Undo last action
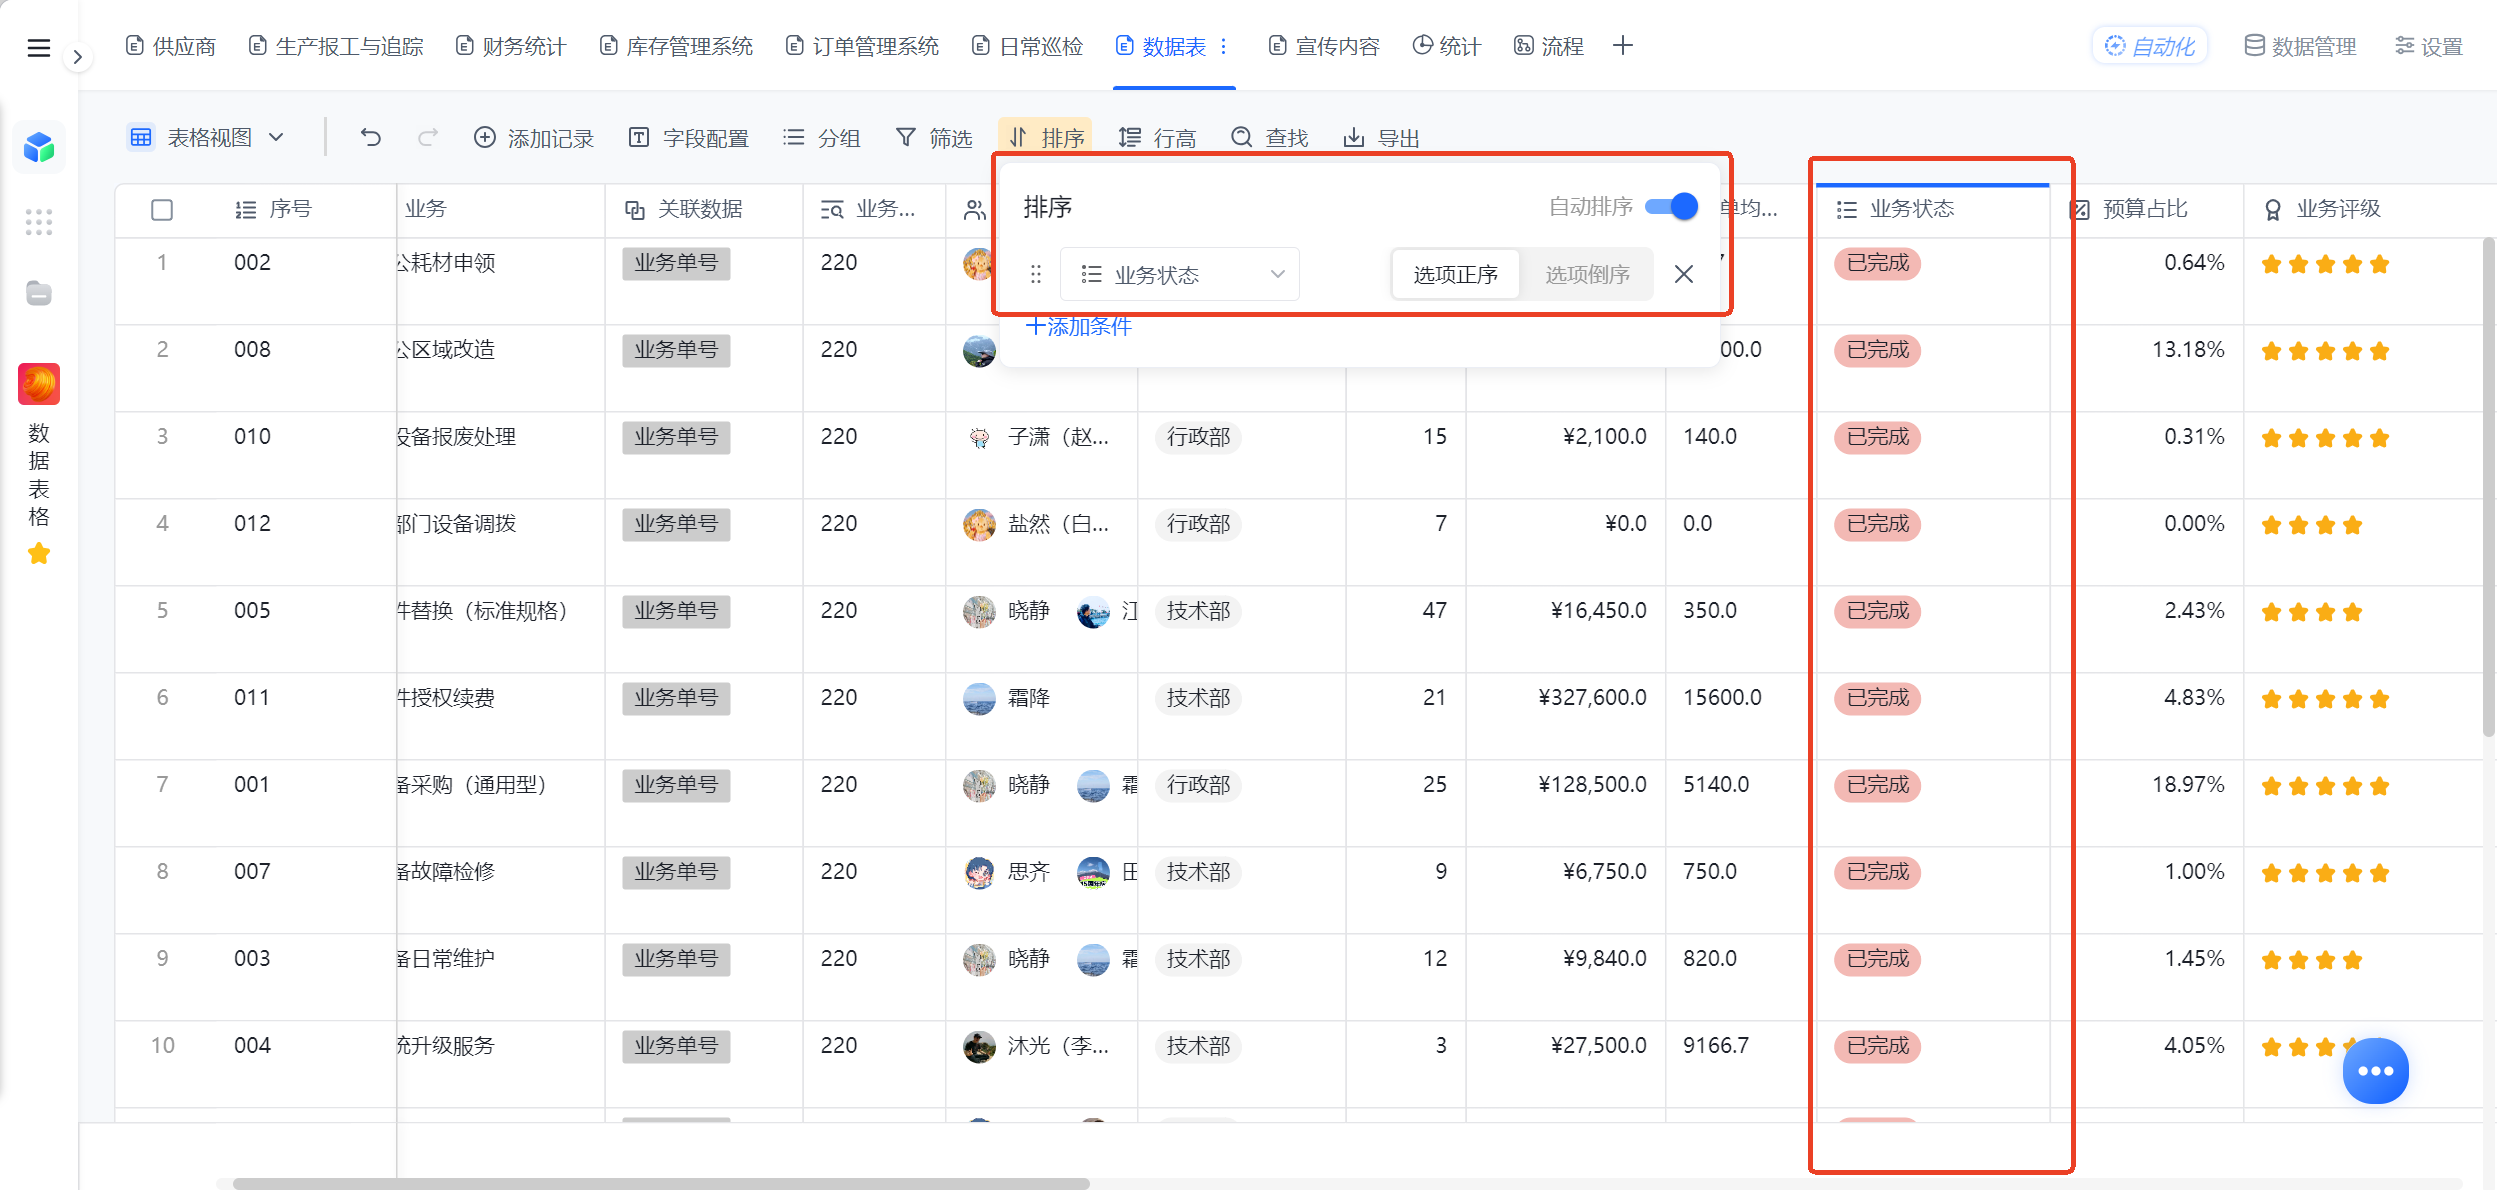The image size is (2497, 1190). tap(370, 137)
